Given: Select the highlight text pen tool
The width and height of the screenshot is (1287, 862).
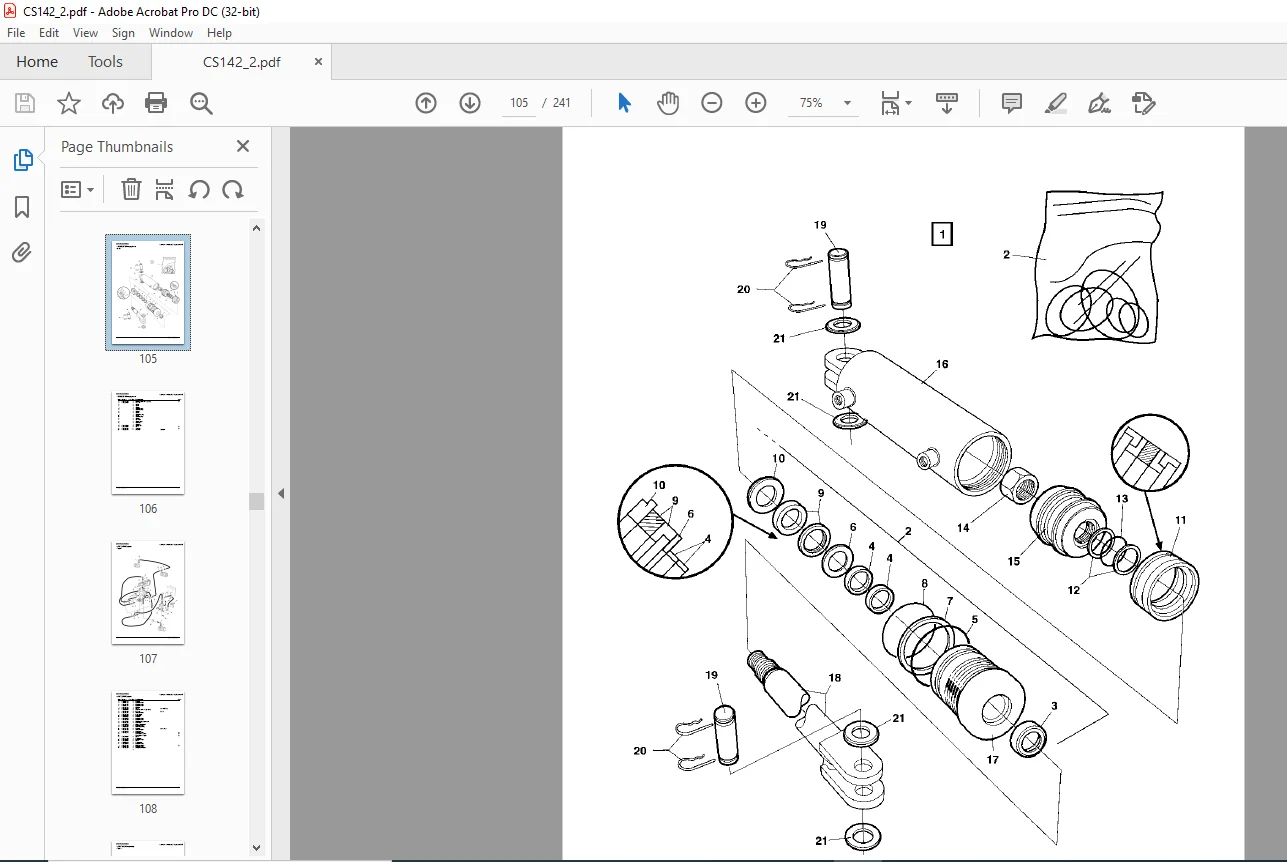Looking at the screenshot, I should pos(1056,103).
